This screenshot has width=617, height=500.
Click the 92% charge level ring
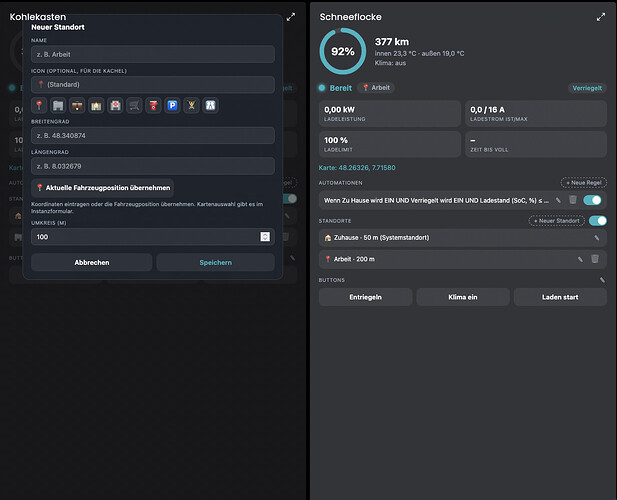tap(343, 51)
